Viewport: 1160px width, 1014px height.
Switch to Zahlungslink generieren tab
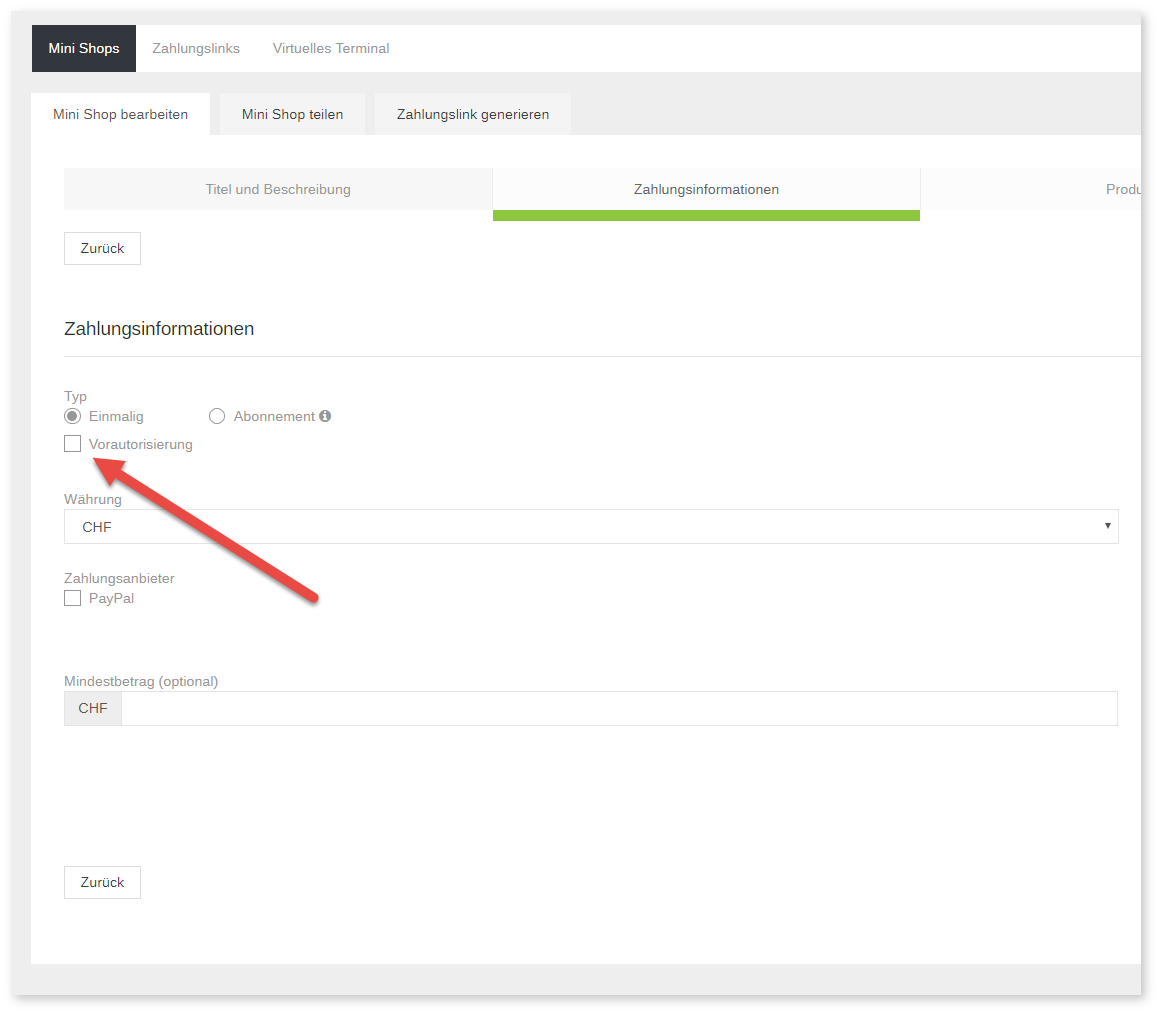pos(473,114)
